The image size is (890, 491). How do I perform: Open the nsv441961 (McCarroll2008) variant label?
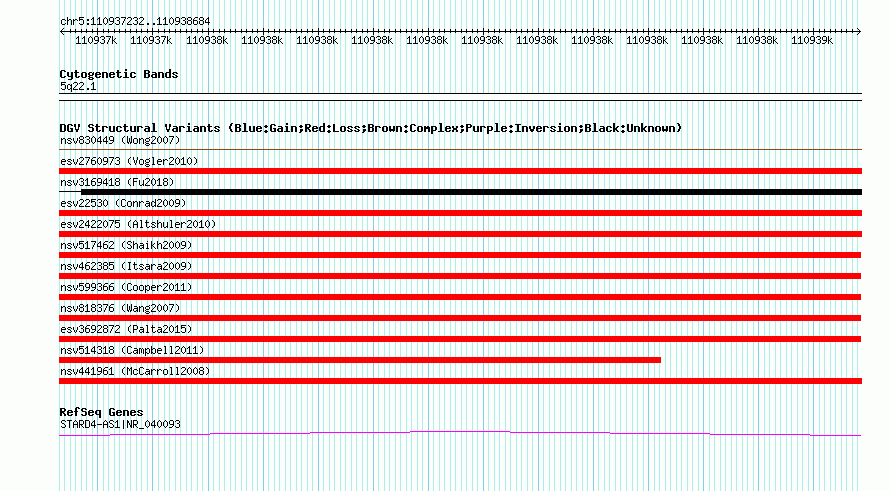coord(135,371)
